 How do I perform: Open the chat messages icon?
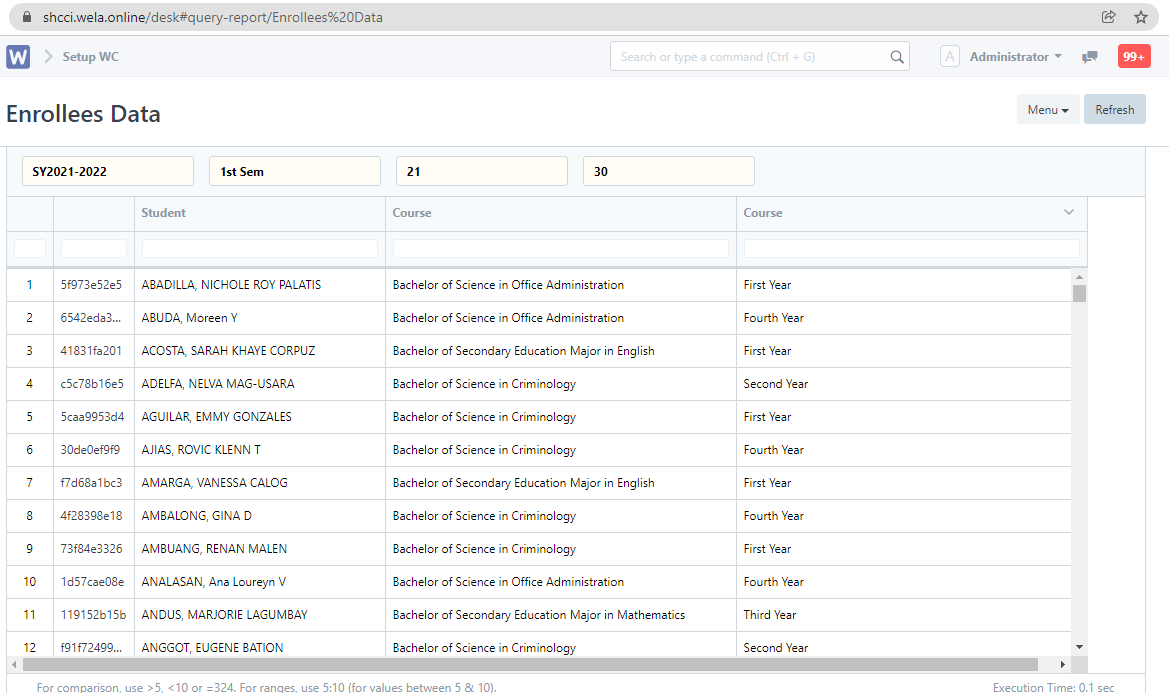click(1090, 57)
